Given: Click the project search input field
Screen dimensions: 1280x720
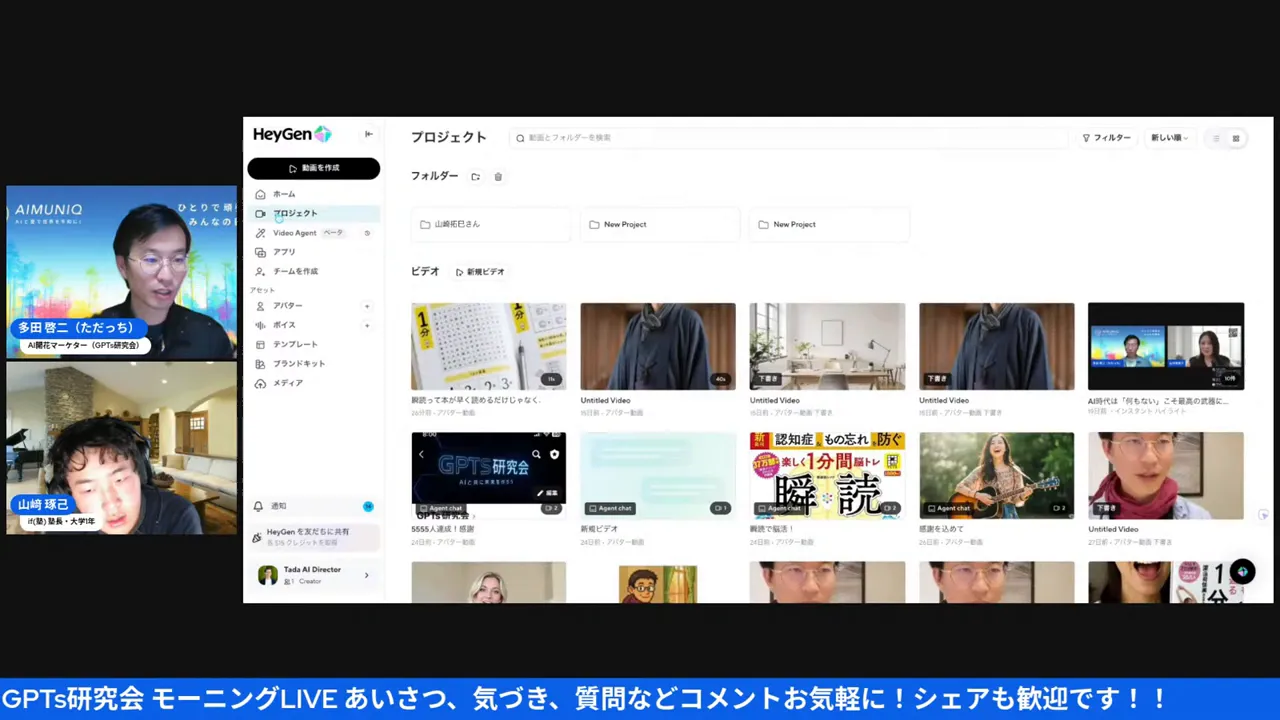Looking at the screenshot, I should (790, 138).
